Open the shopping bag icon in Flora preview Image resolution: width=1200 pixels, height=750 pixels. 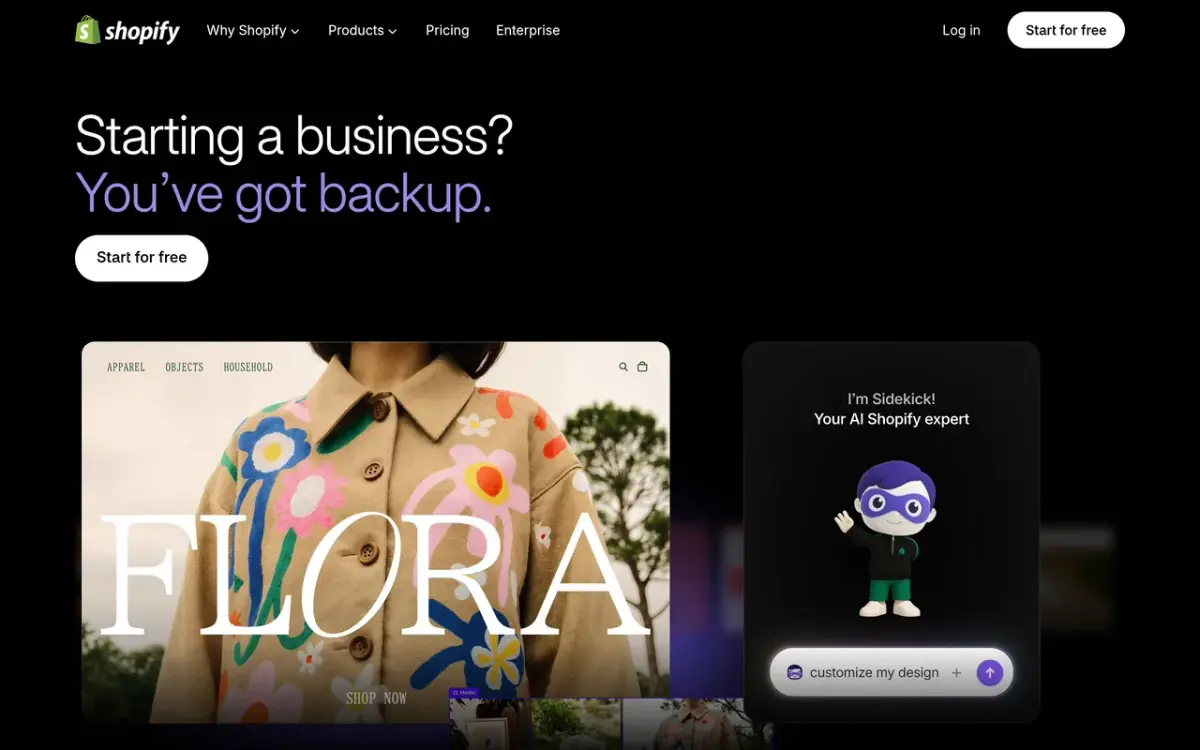(642, 367)
